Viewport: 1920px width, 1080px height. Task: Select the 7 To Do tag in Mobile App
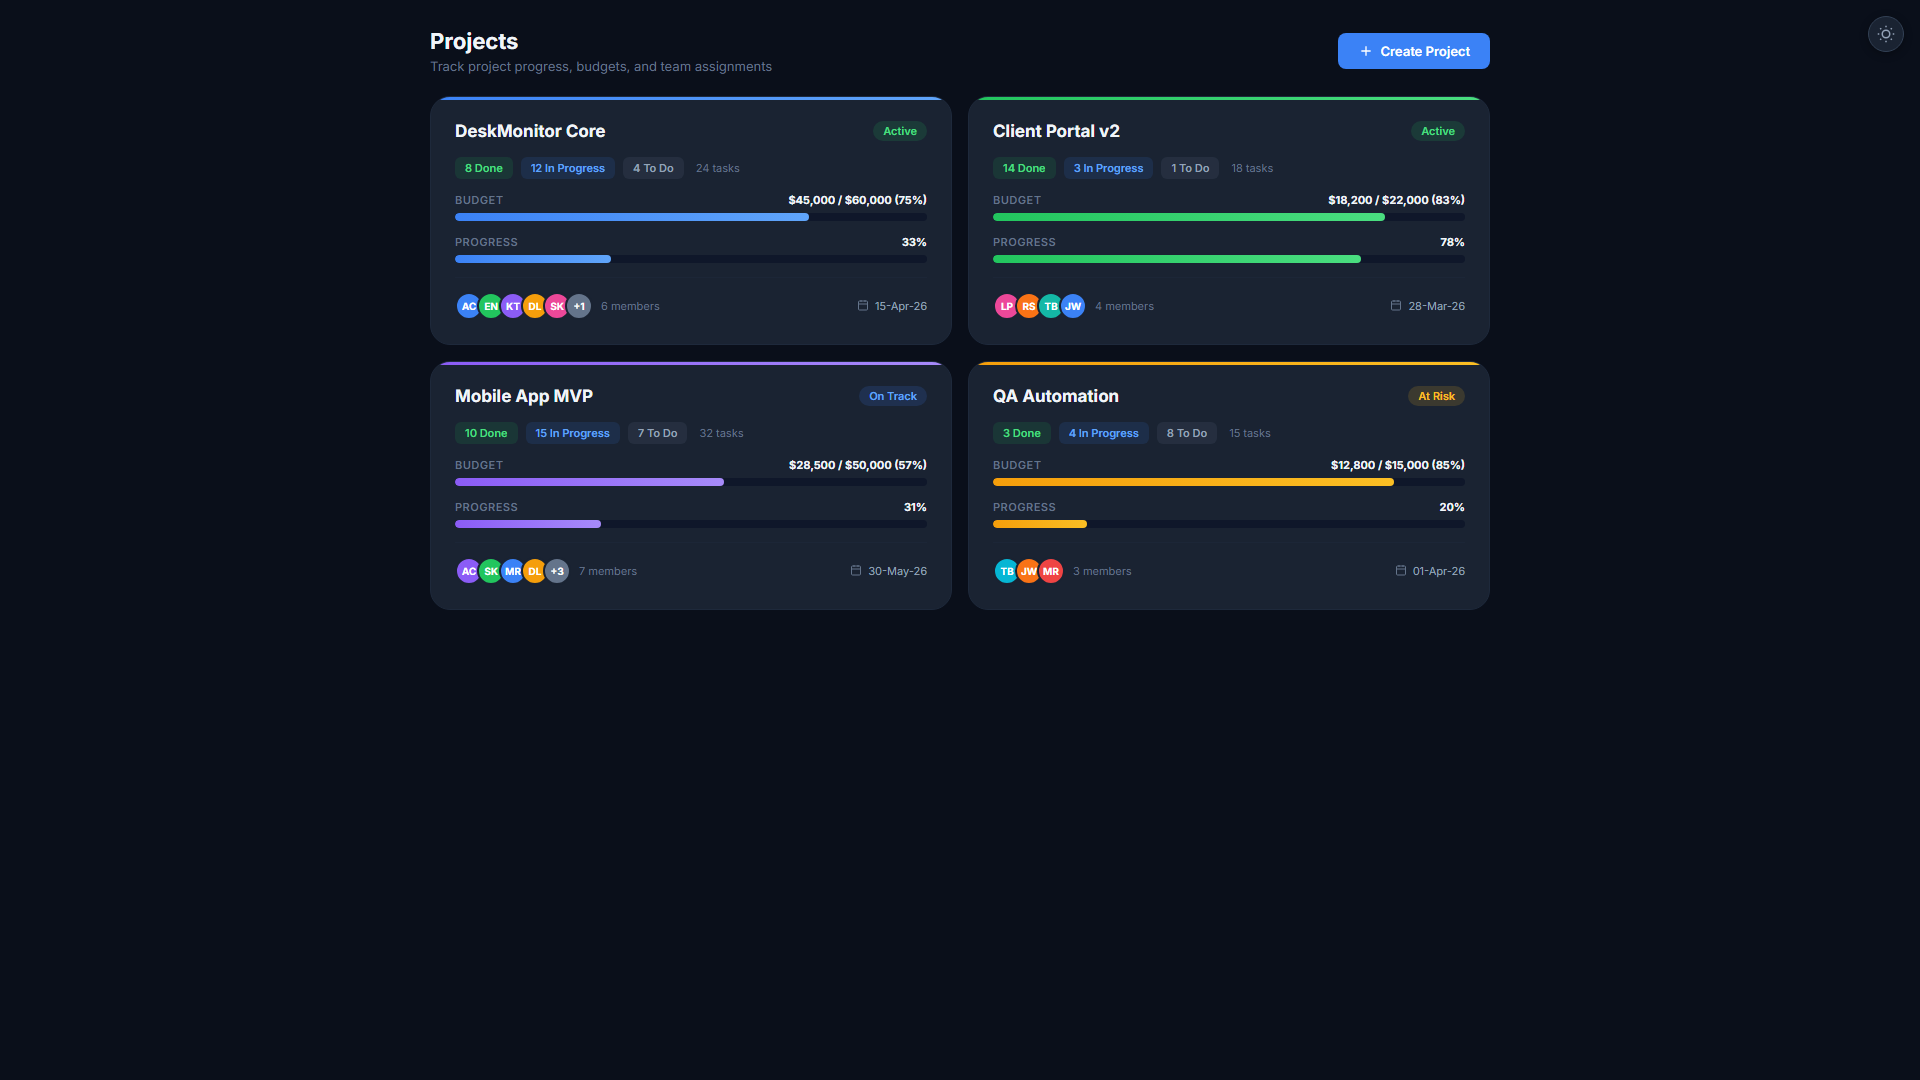pyautogui.click(x=657, y=433)
